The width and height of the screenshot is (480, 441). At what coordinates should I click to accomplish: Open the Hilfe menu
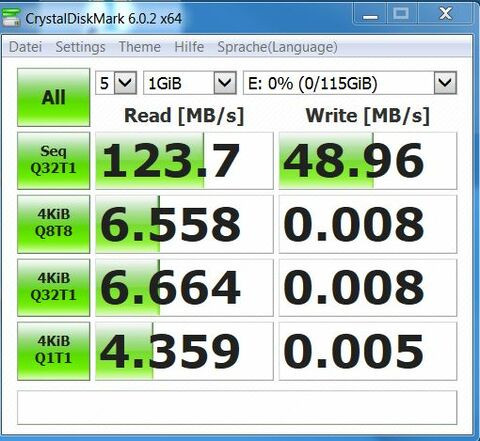pyautogui.click(x=189, y=47)
